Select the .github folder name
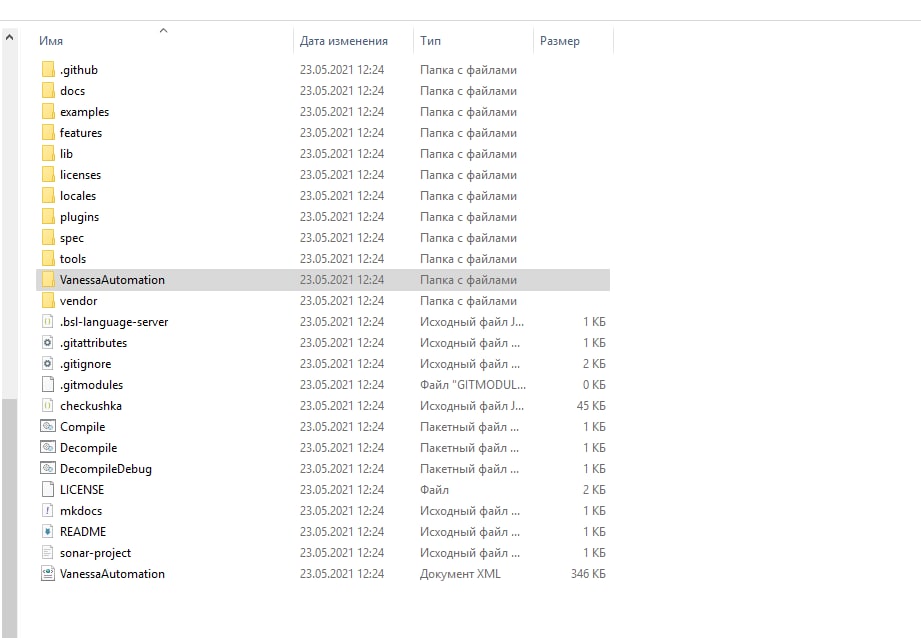Screen dimensions: 921x638 (x=79, y=70)
